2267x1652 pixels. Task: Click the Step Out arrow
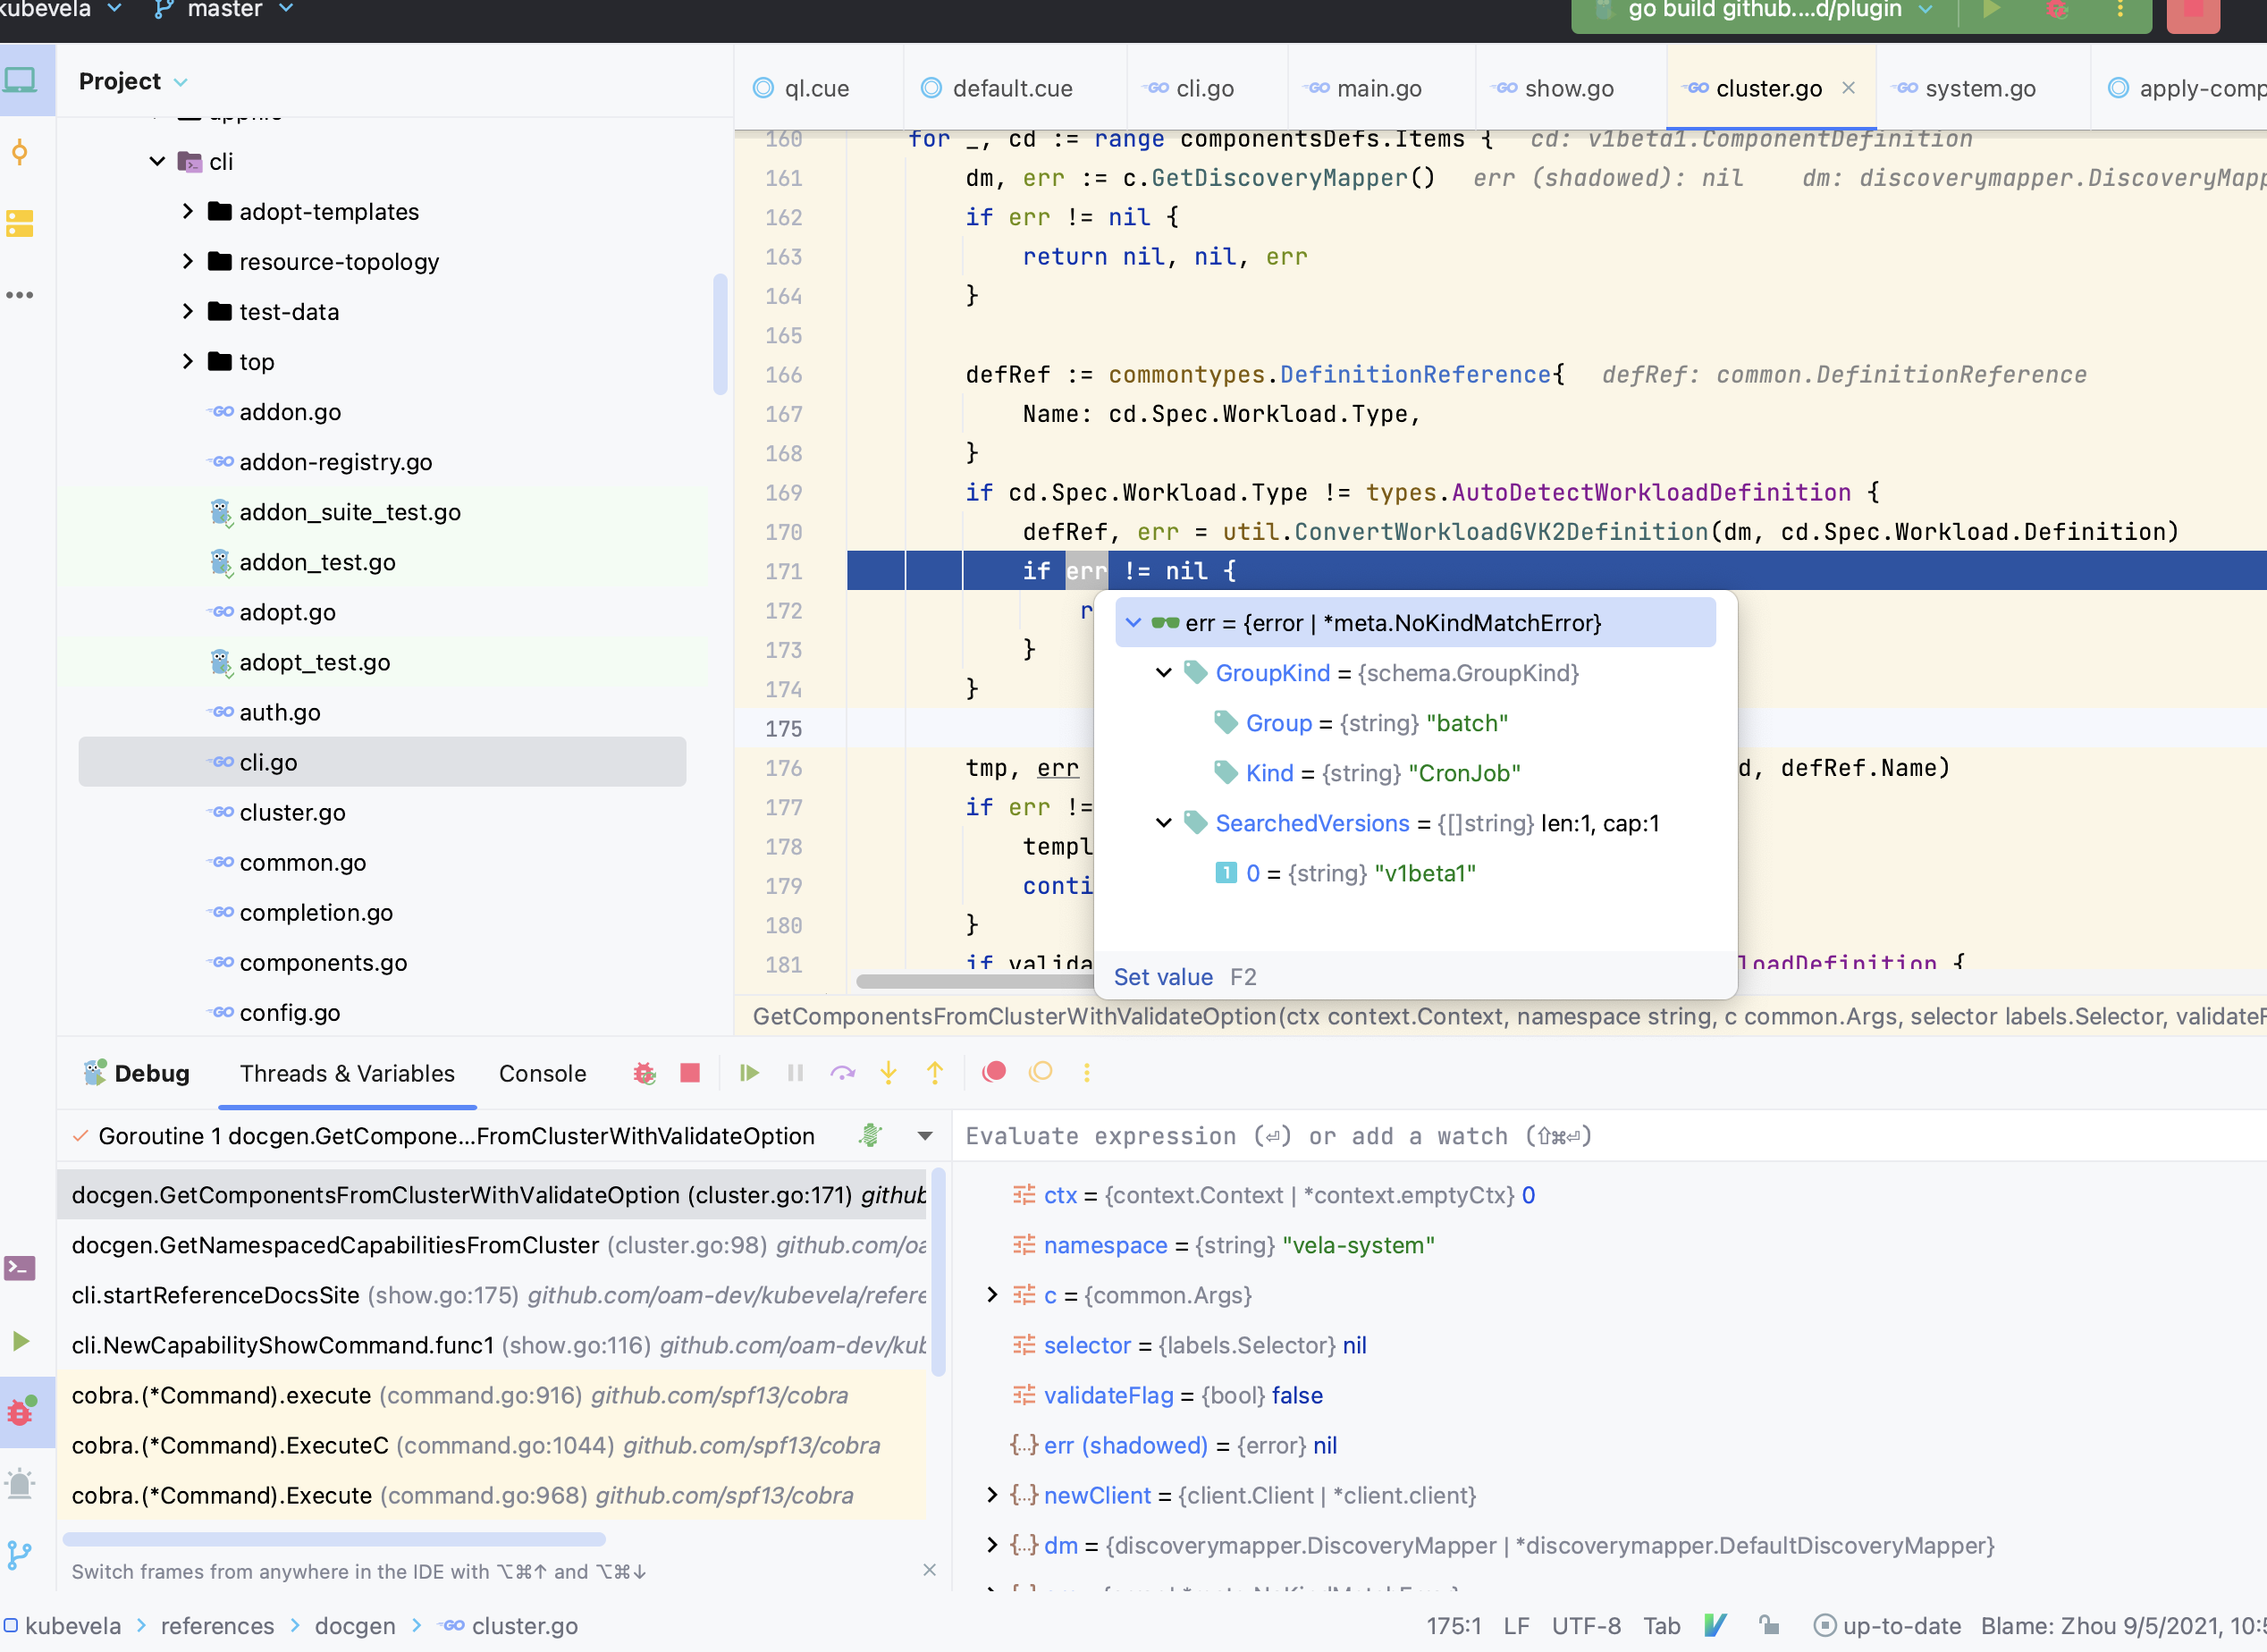pyautogui.click(x=935, y=1073)
